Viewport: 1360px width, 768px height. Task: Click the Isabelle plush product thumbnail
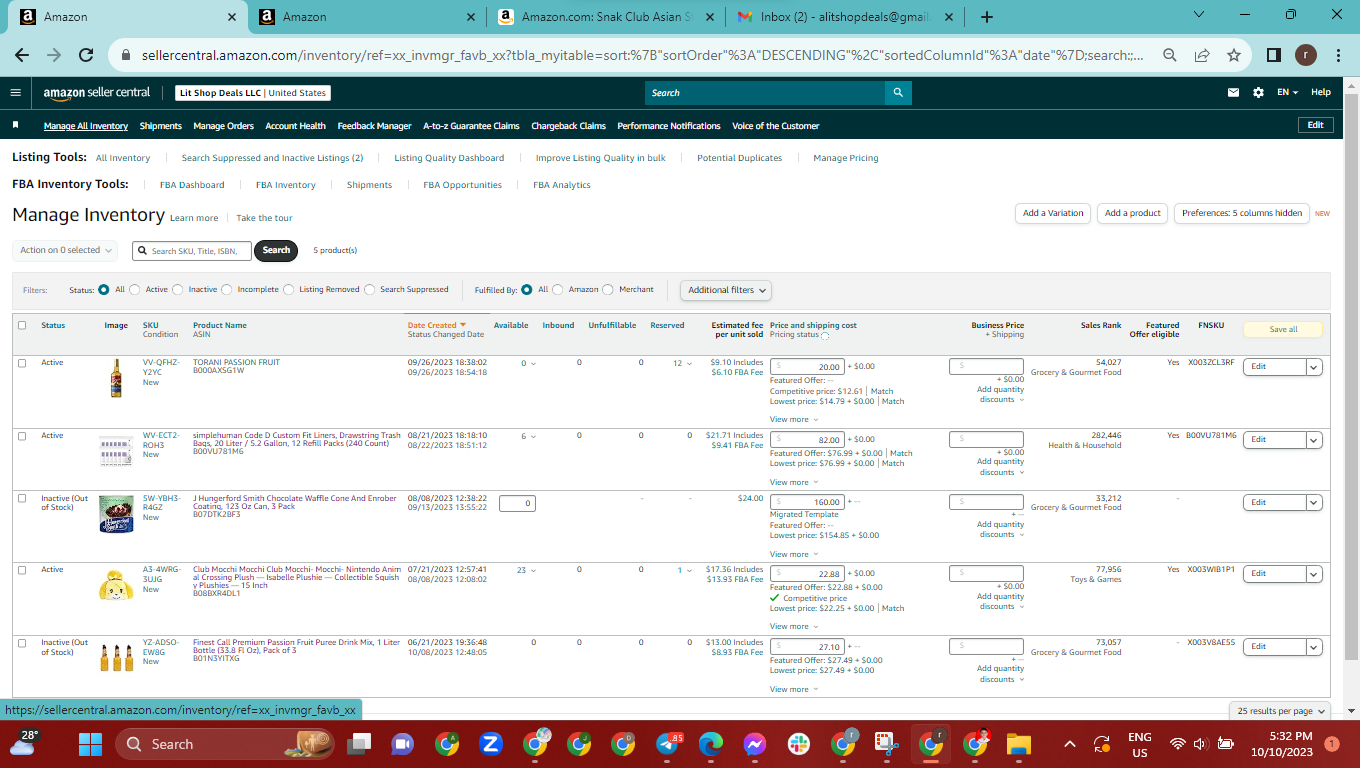[x=115, y=585]
